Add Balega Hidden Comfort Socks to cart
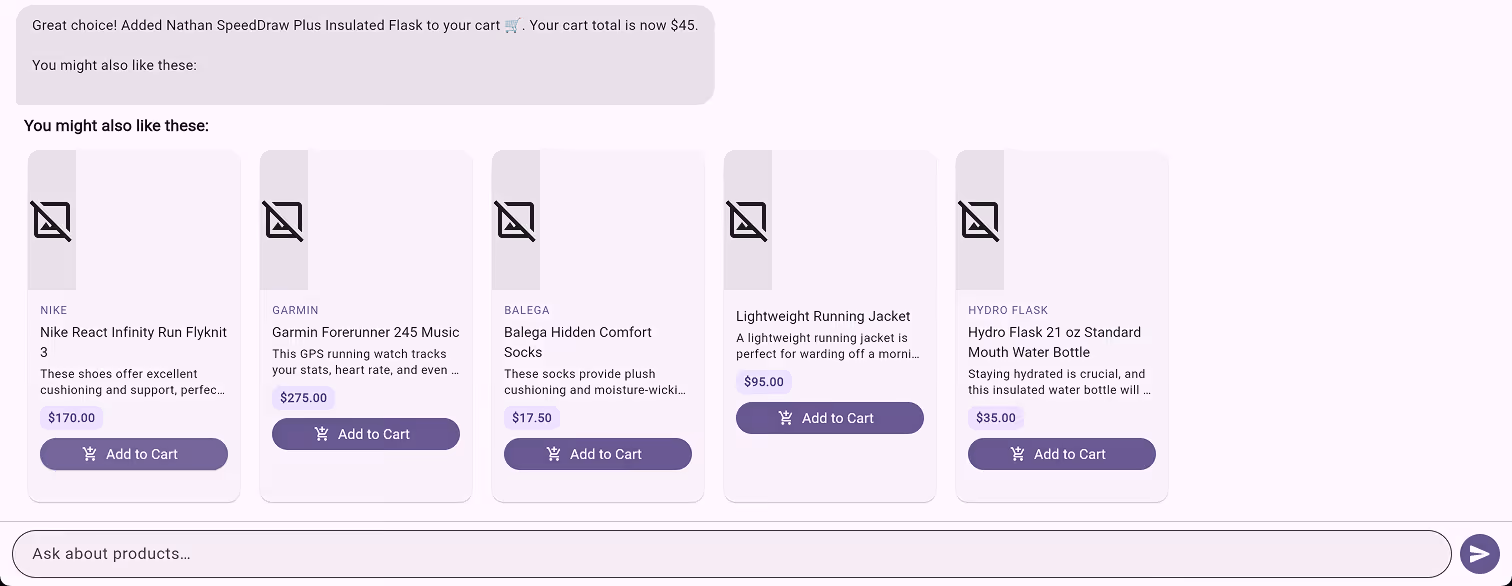This screenshot has width=1512, height=586. coord(598,454)
